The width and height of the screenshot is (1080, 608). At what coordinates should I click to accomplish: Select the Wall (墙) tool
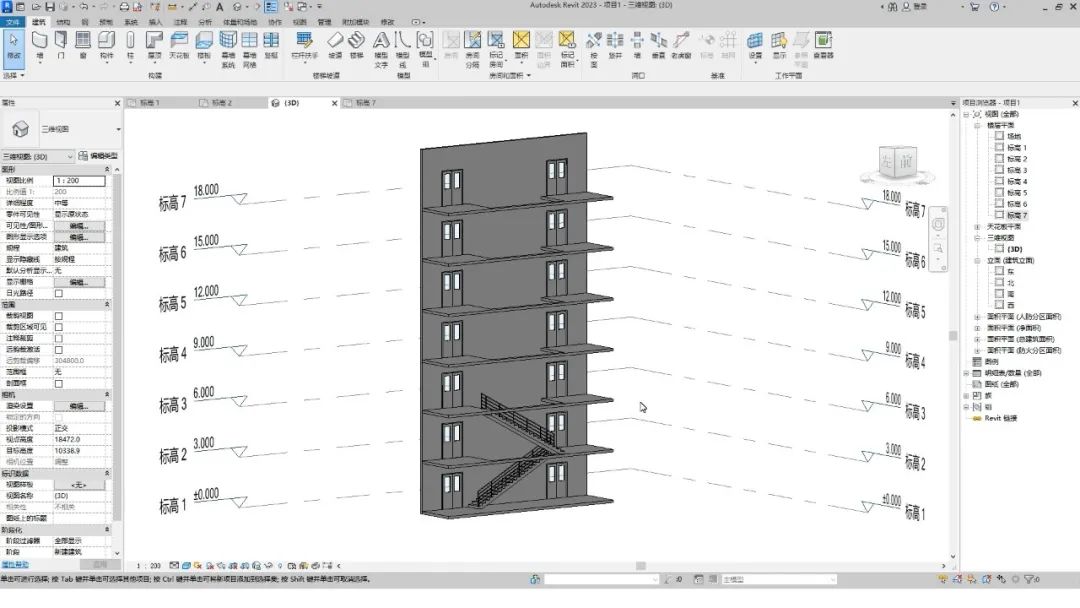click(x=39, y=45)
